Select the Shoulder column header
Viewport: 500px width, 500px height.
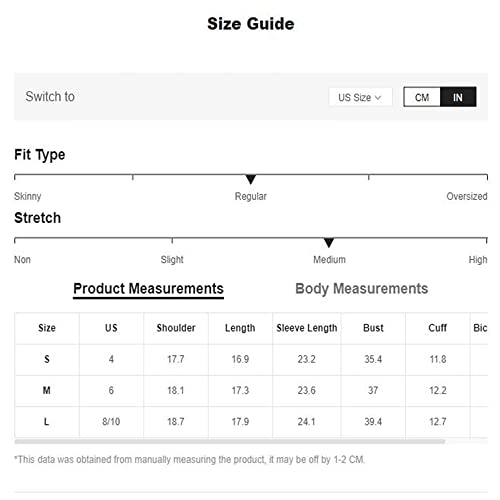tap(176, 328)
